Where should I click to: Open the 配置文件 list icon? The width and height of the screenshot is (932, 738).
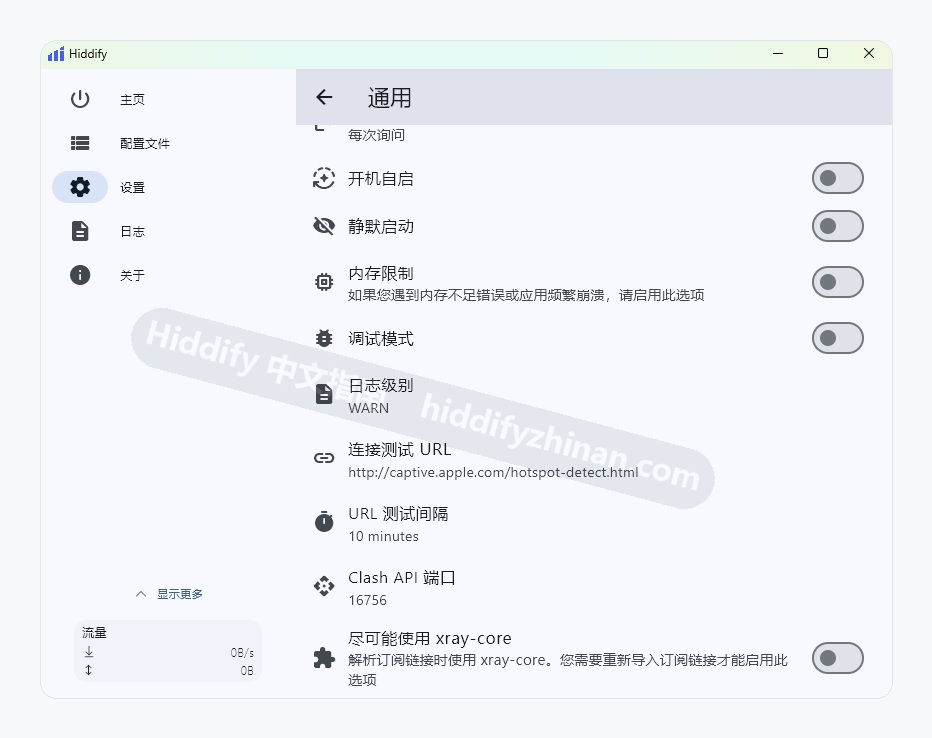80,143
